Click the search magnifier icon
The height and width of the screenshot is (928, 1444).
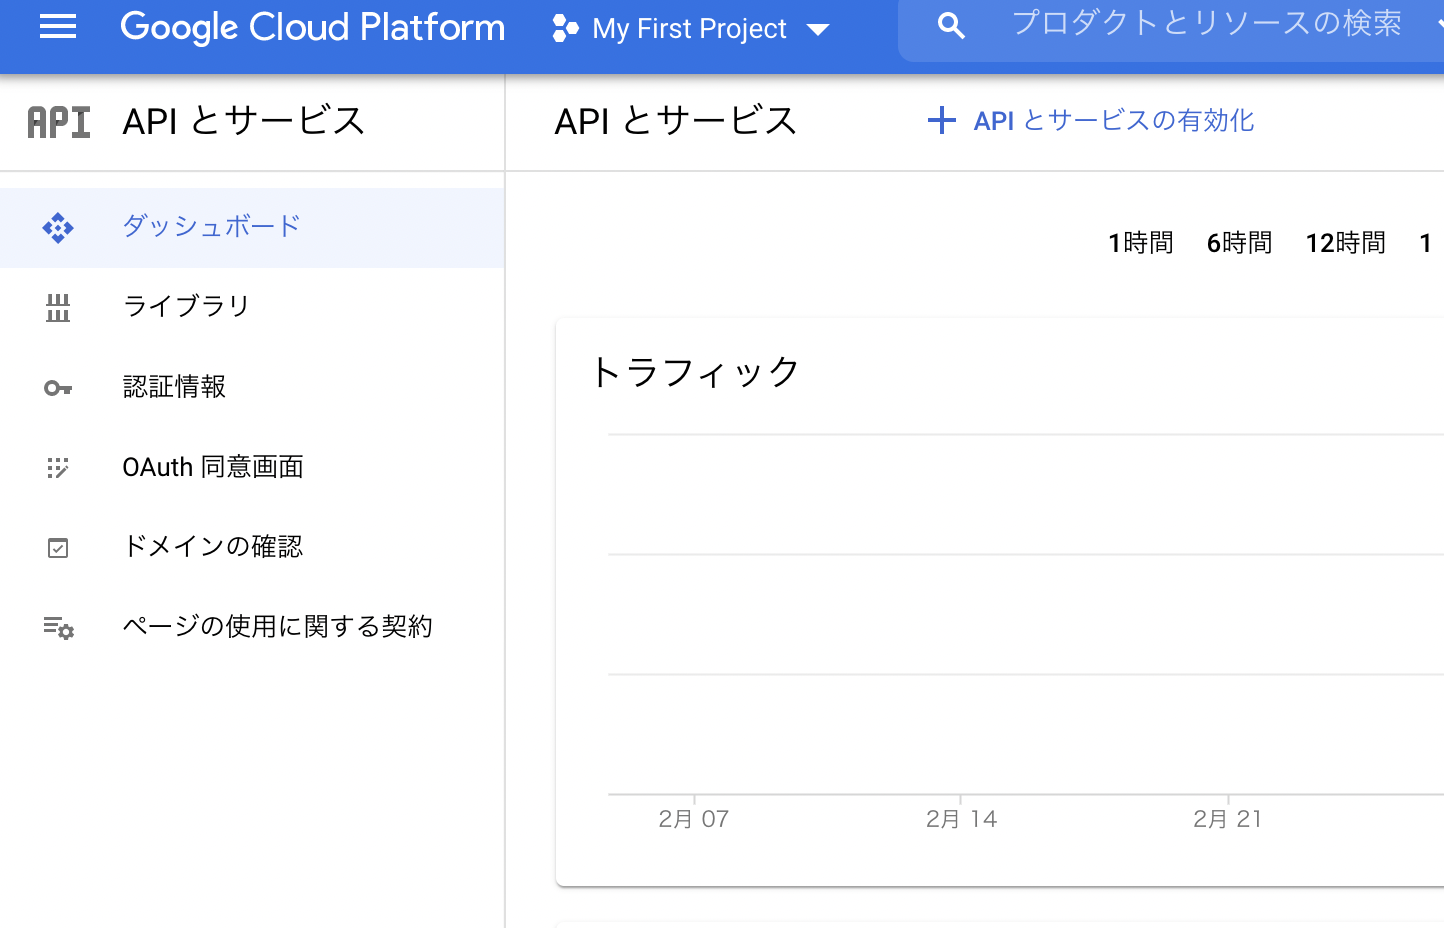(949, 25)
